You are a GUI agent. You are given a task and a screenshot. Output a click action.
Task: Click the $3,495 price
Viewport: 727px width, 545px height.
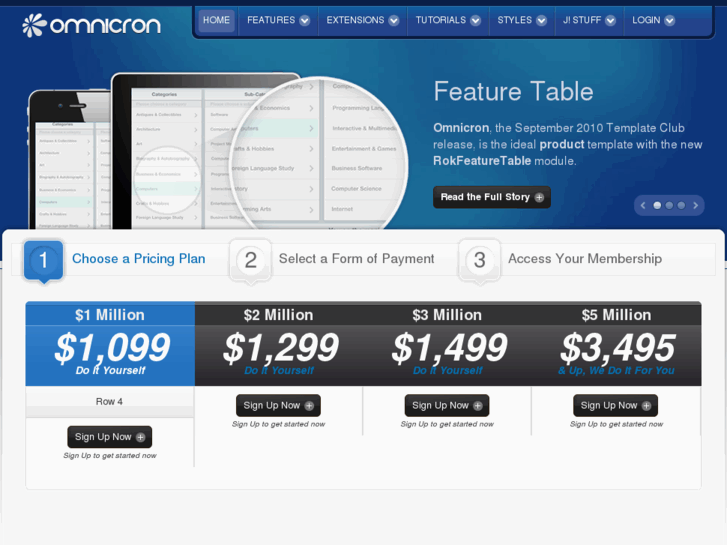pyautogui.click(x=618, y=347)
